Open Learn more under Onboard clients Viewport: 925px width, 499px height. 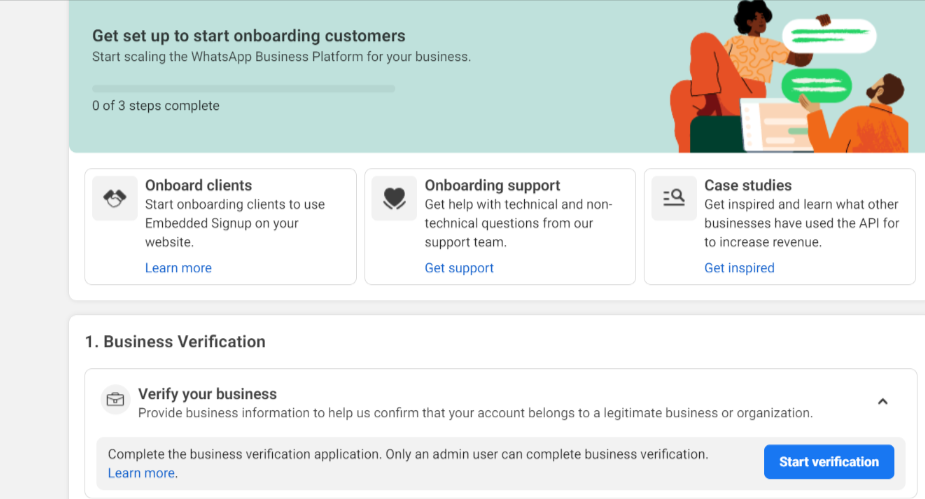click(178, 268)
